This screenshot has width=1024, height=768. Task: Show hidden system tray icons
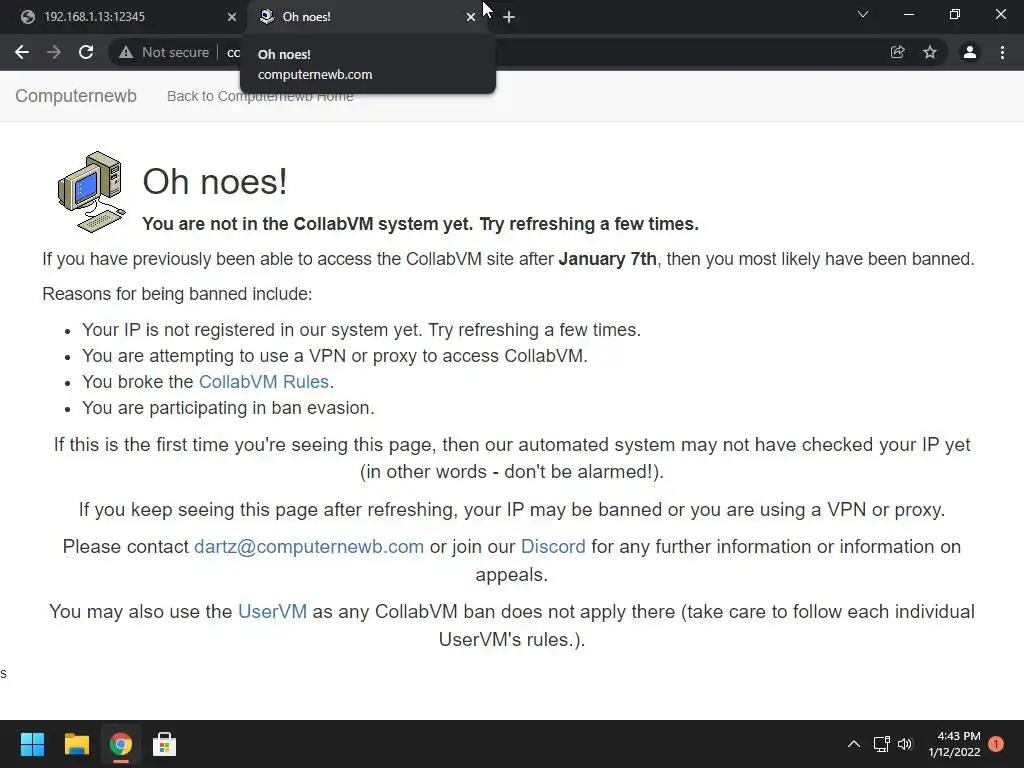[854, 744]
